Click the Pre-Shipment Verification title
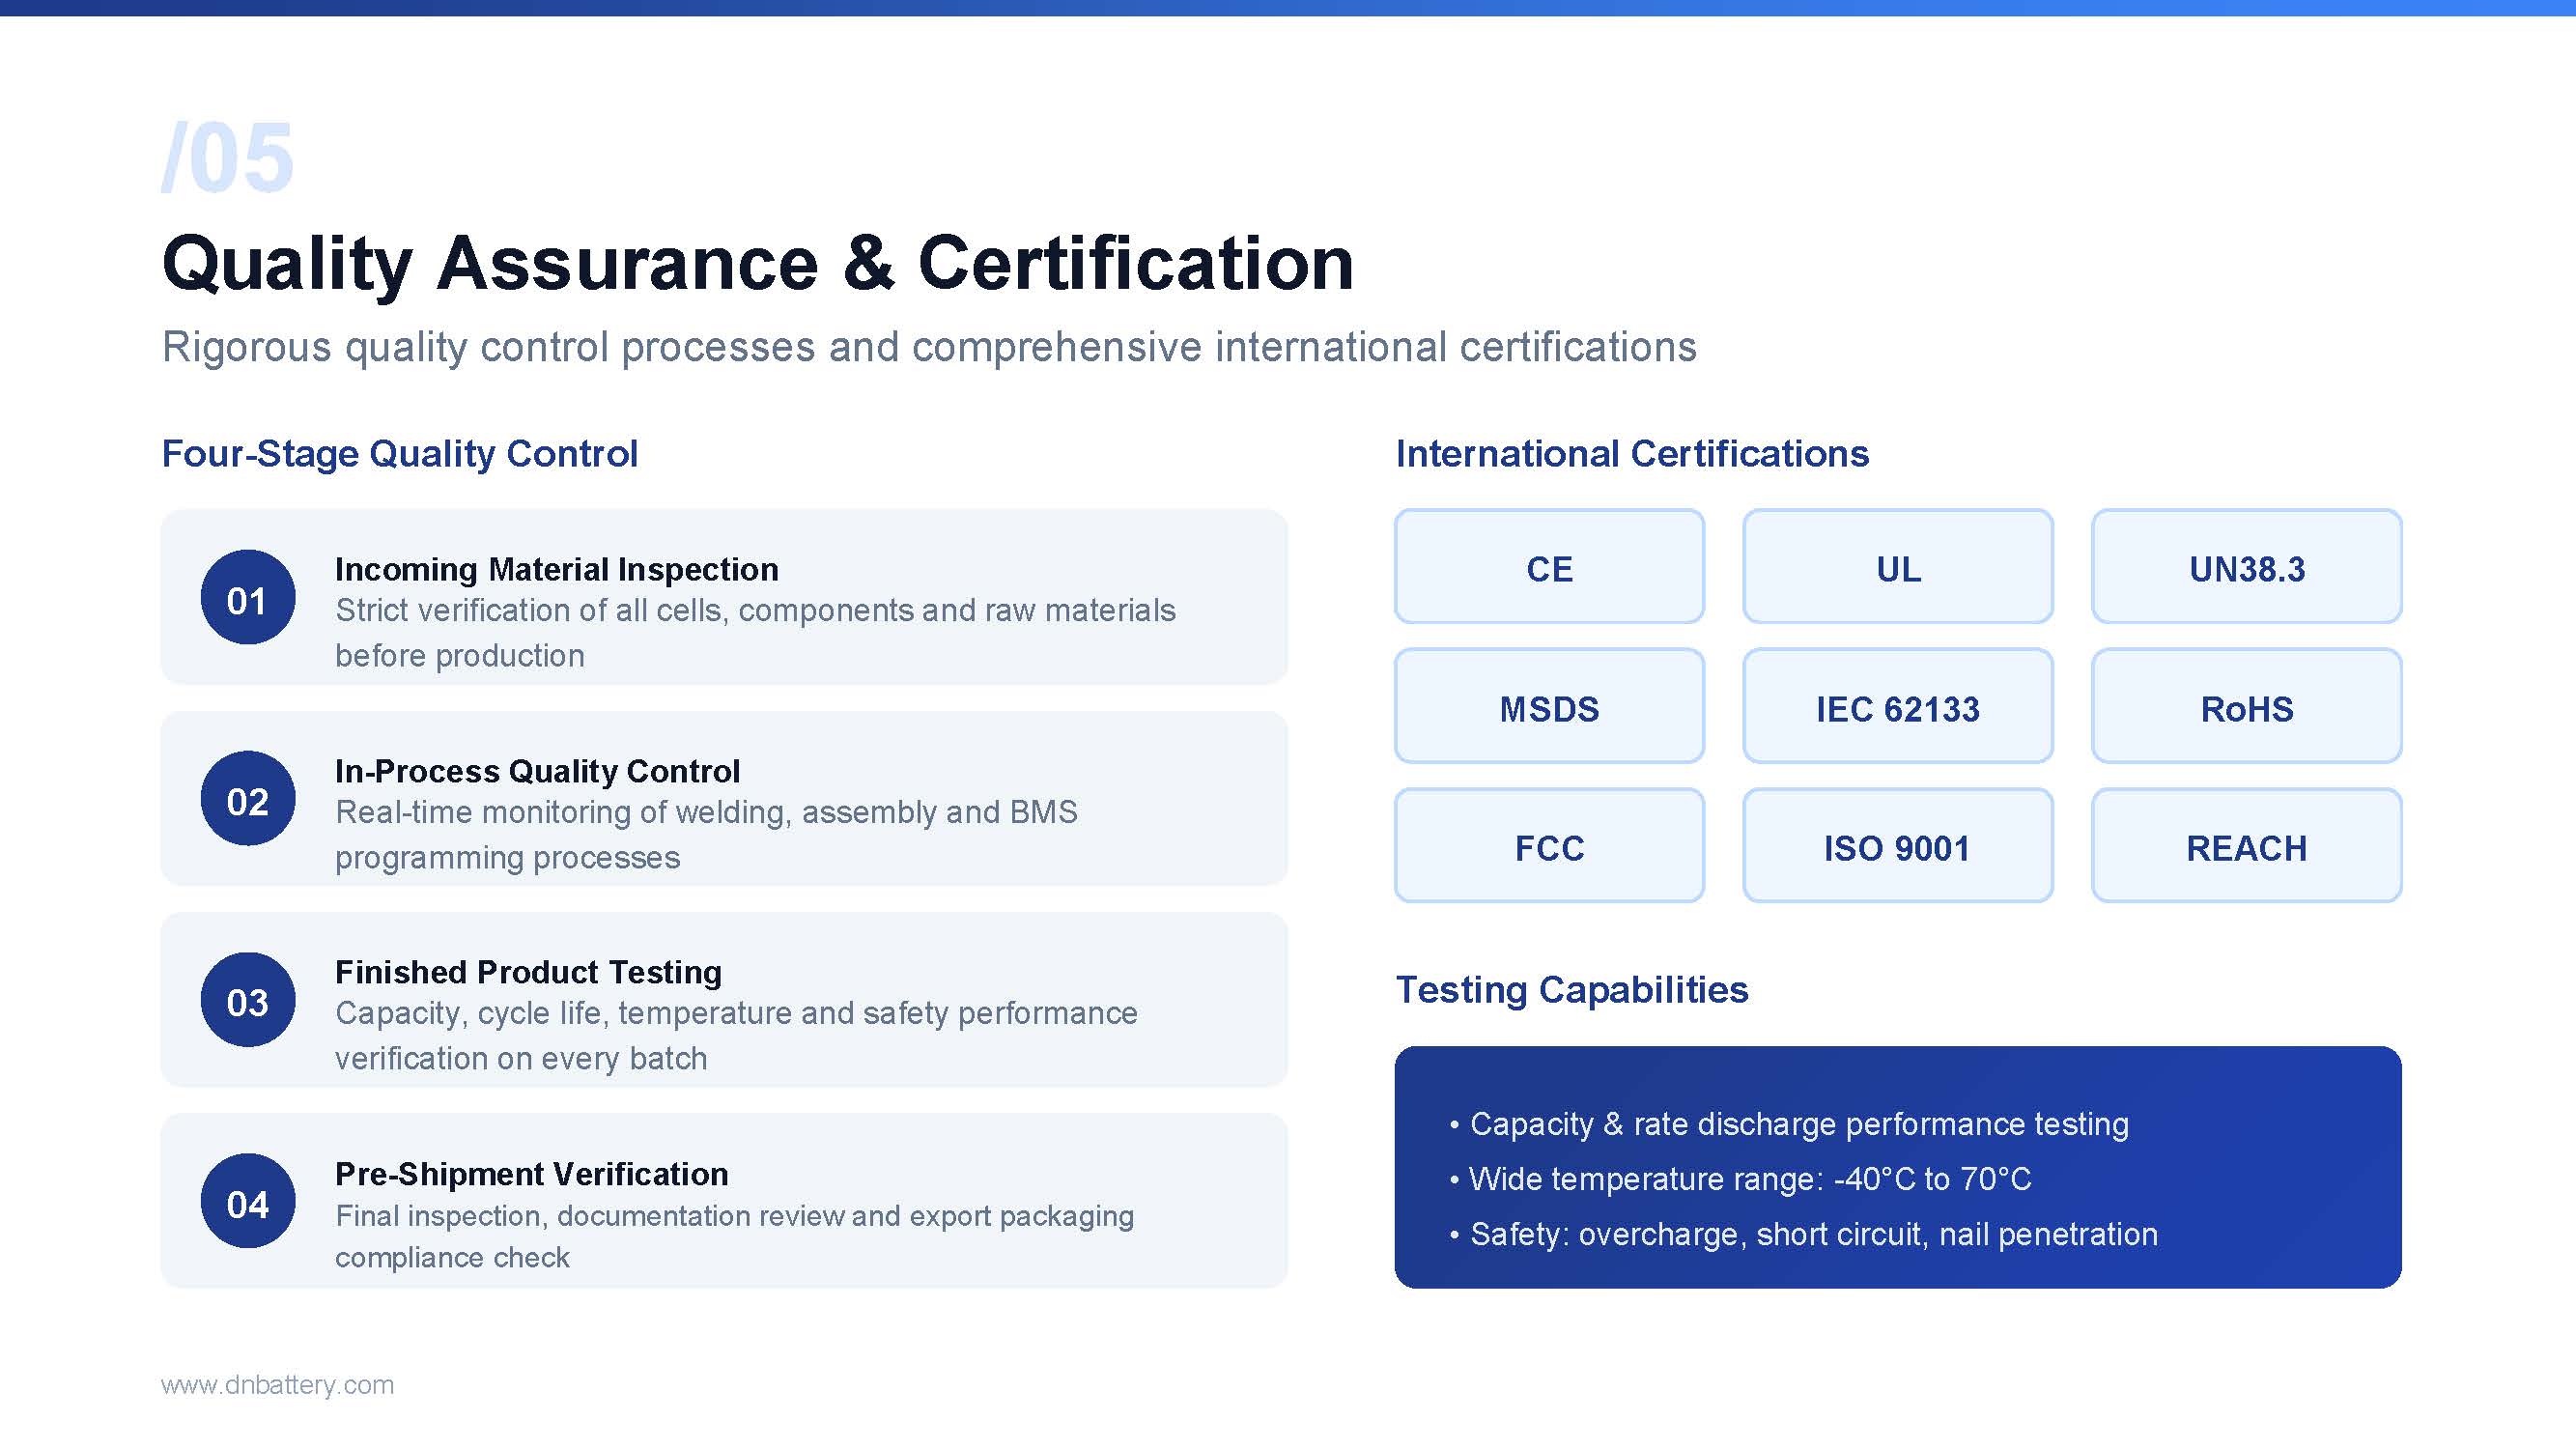 pyautogui.click(x=531, y=1174)
